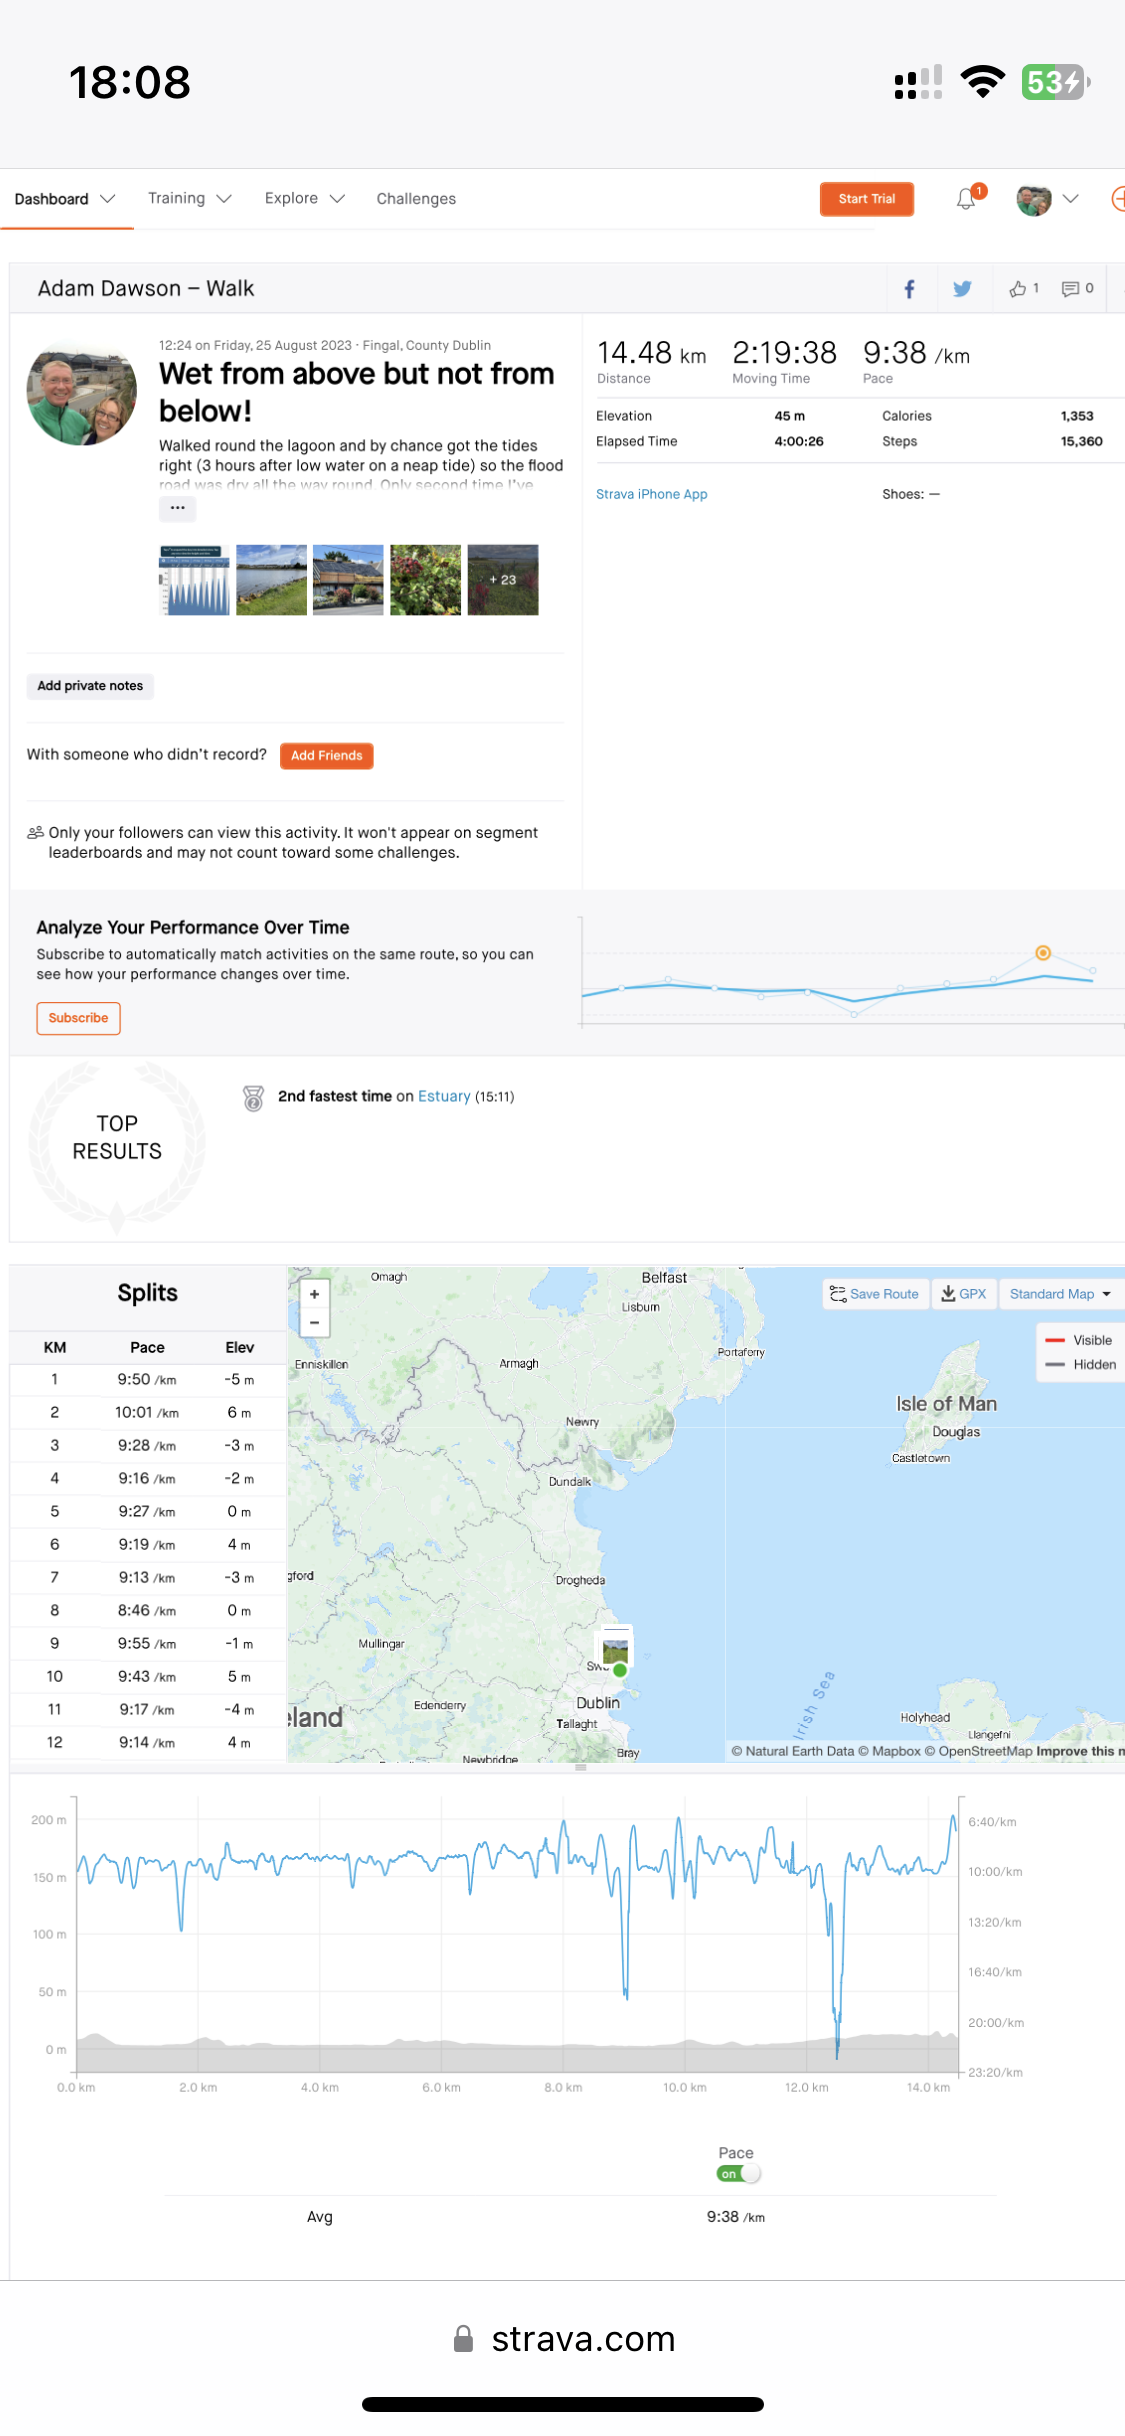Viewport: 1125px width, 2436px height.
Task: Go to Challenges tab
Action: 416,199
